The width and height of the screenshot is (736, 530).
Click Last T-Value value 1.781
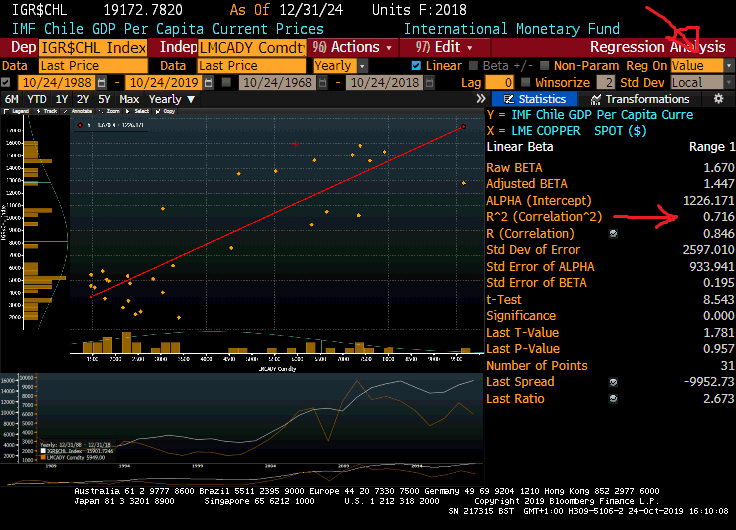point(718,332)
